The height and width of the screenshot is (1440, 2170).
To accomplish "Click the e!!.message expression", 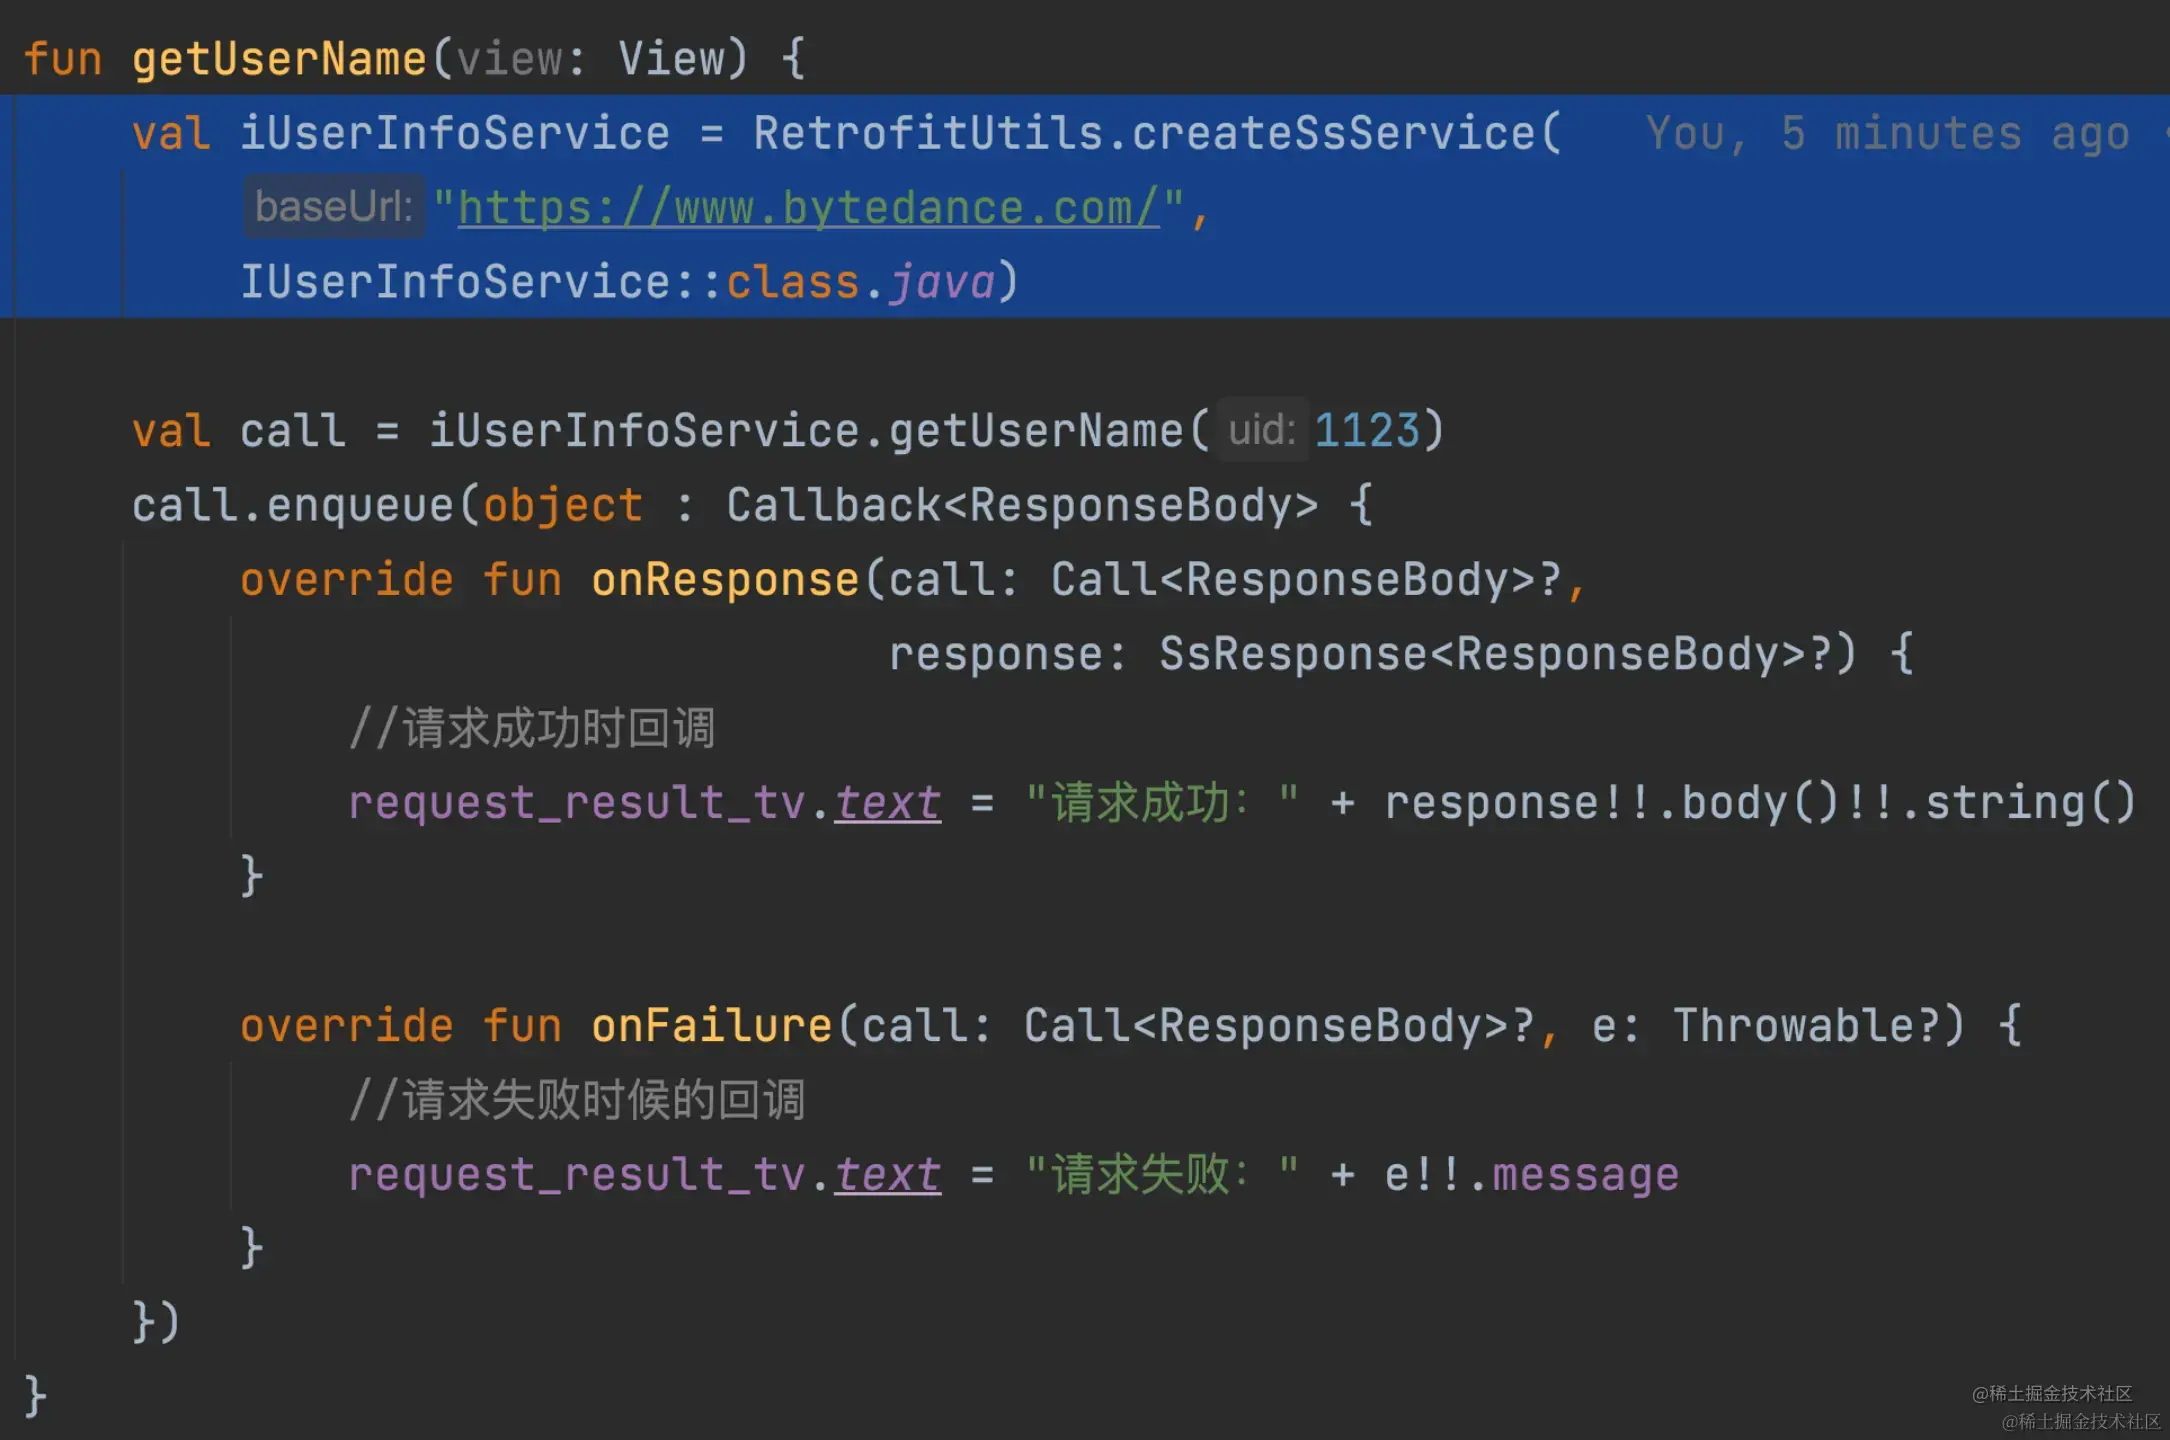I will pyautogui.click(x=1530, y=1175).
